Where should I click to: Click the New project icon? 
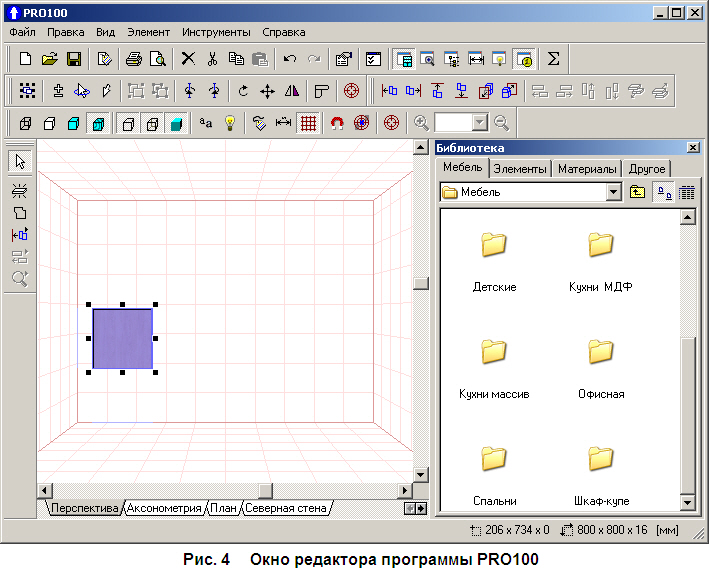pyautogui.click(x=26, y=59)
